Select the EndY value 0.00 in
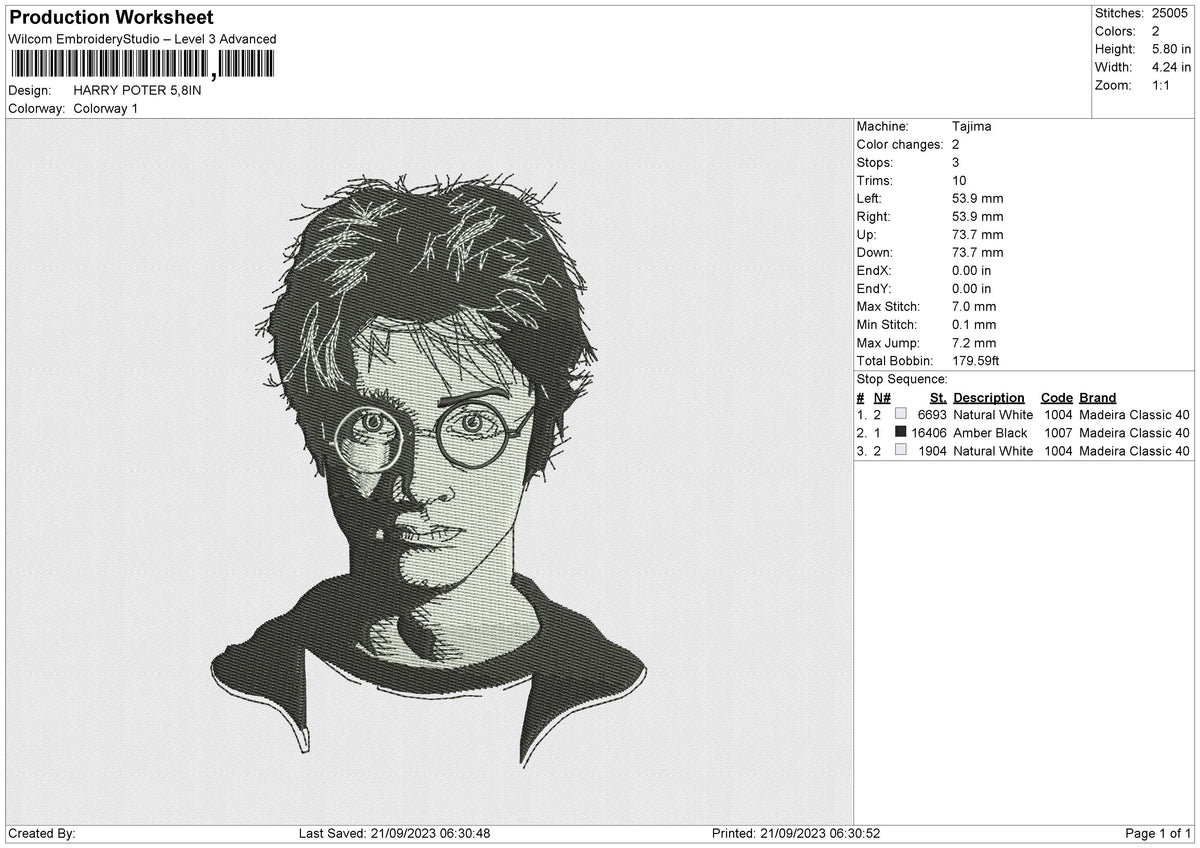The width and height of the screenshot is (1200, 848). coord(972,289)
